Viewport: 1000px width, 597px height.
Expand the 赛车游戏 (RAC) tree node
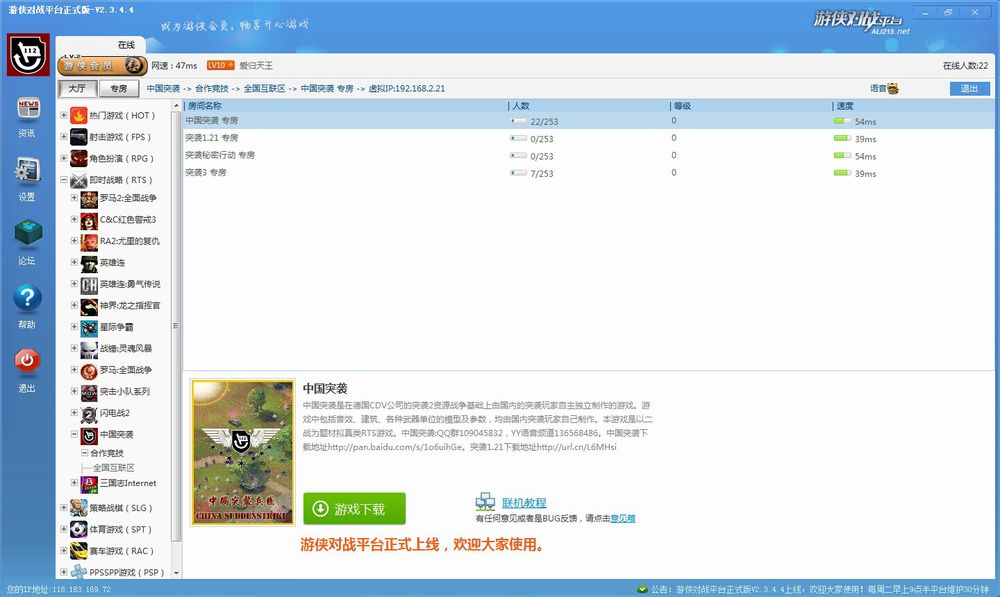click(x=64, y=550)
